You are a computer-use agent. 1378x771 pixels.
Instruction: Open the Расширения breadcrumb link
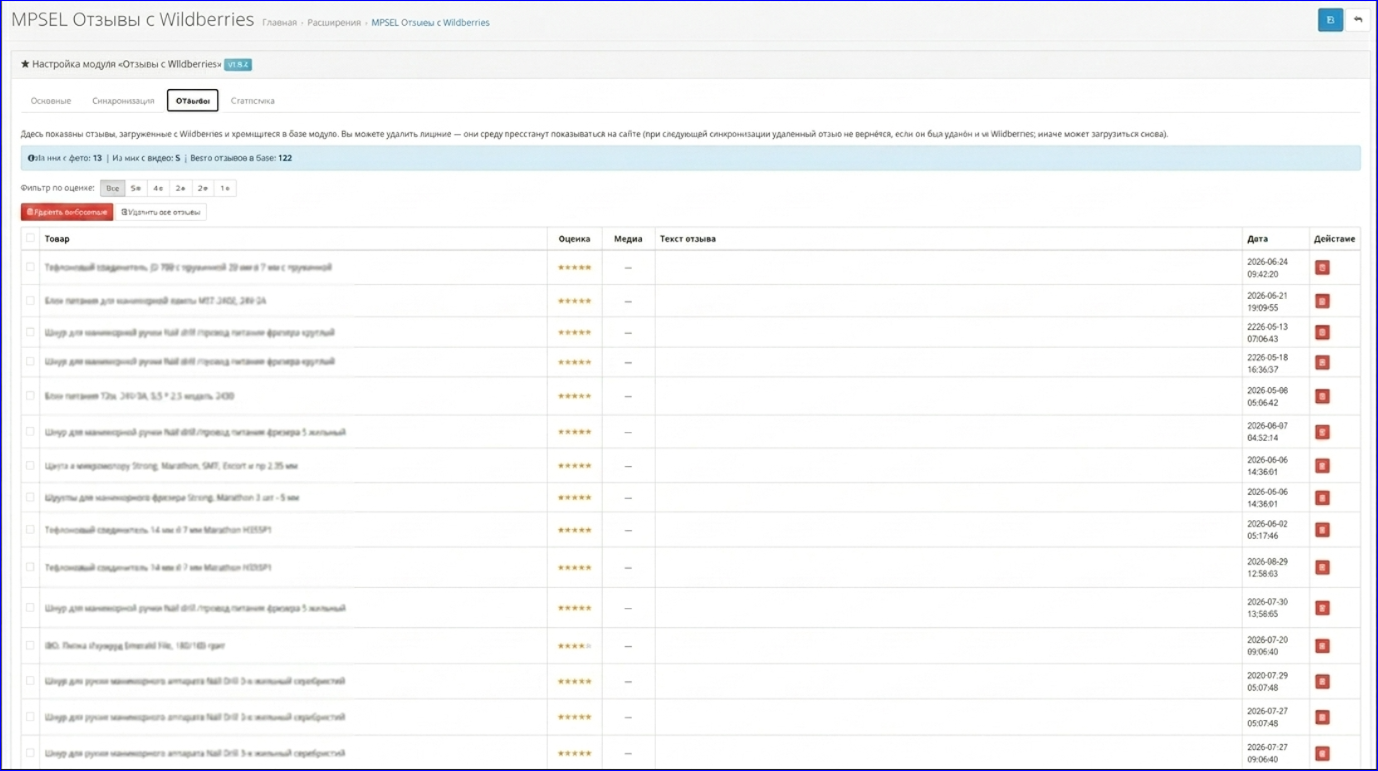click(x=334, y=23)
